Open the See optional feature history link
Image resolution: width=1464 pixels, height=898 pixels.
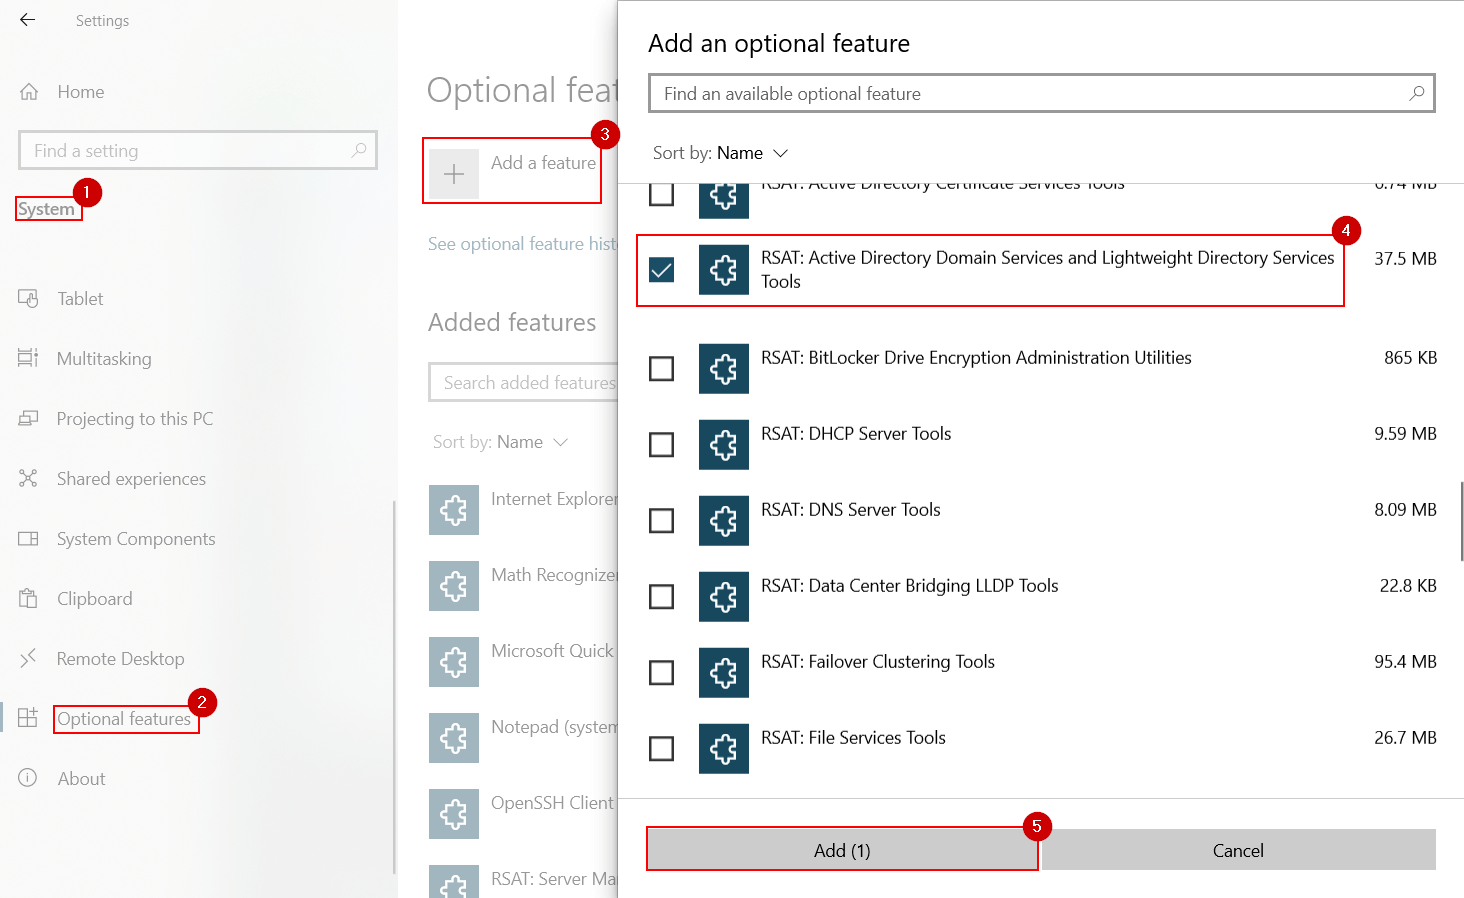pos(522,244)
